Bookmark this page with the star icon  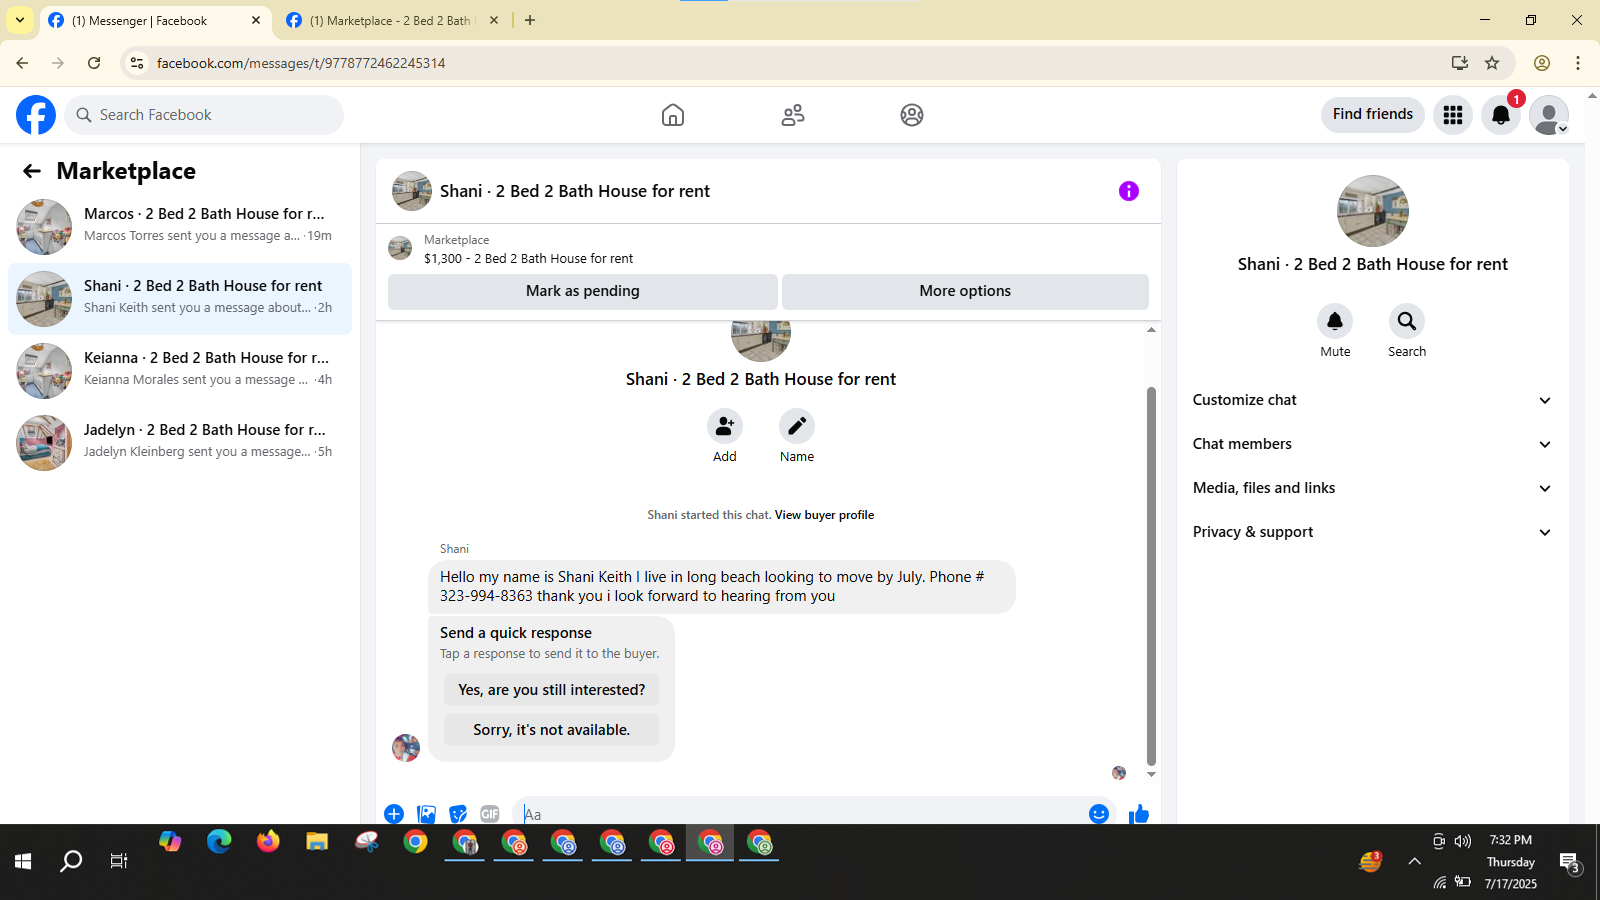pyautogui.click(x=1492, y=63)
